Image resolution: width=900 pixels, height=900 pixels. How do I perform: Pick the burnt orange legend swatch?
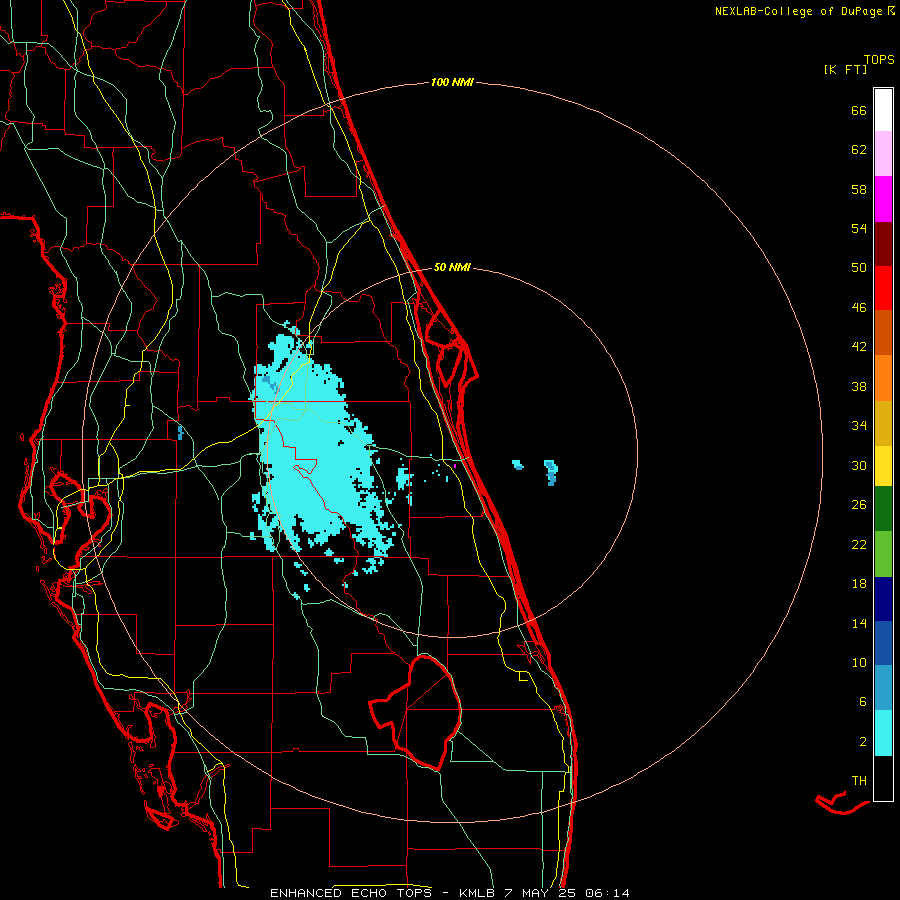point(883,332)
